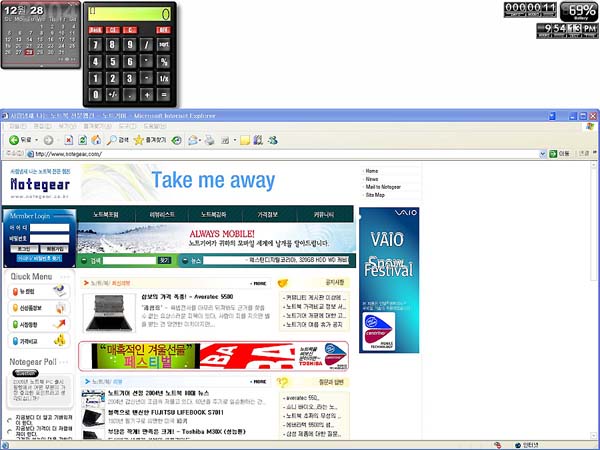
Task: Select poll option beginning 지금보다 가격이
Action: [x=9, y=432]
